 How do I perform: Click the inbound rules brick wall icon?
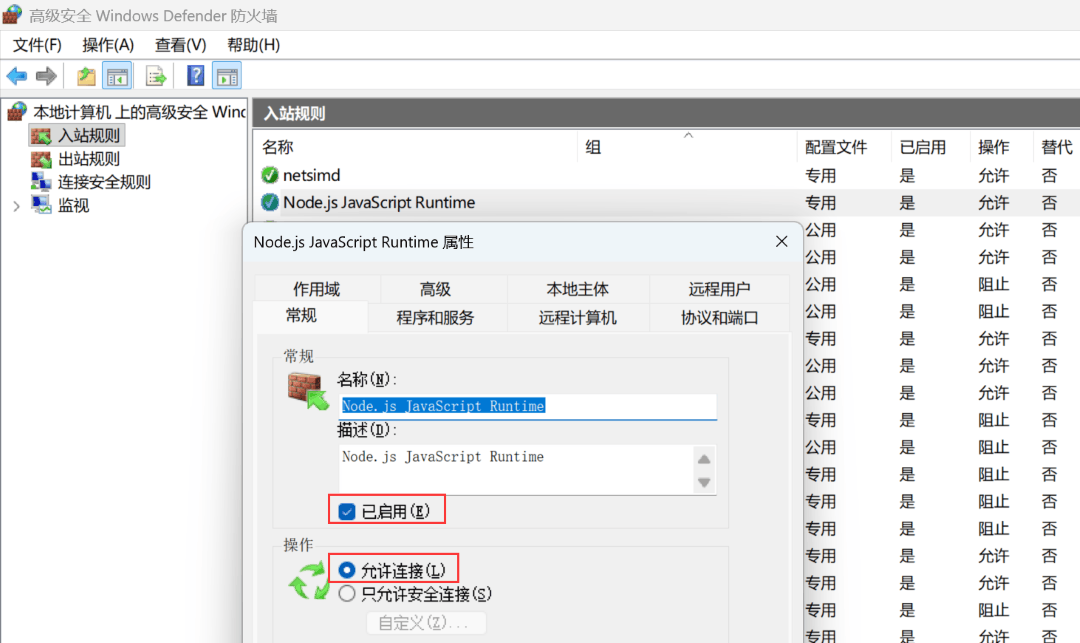pyautogui.click(x=41, y=136)
